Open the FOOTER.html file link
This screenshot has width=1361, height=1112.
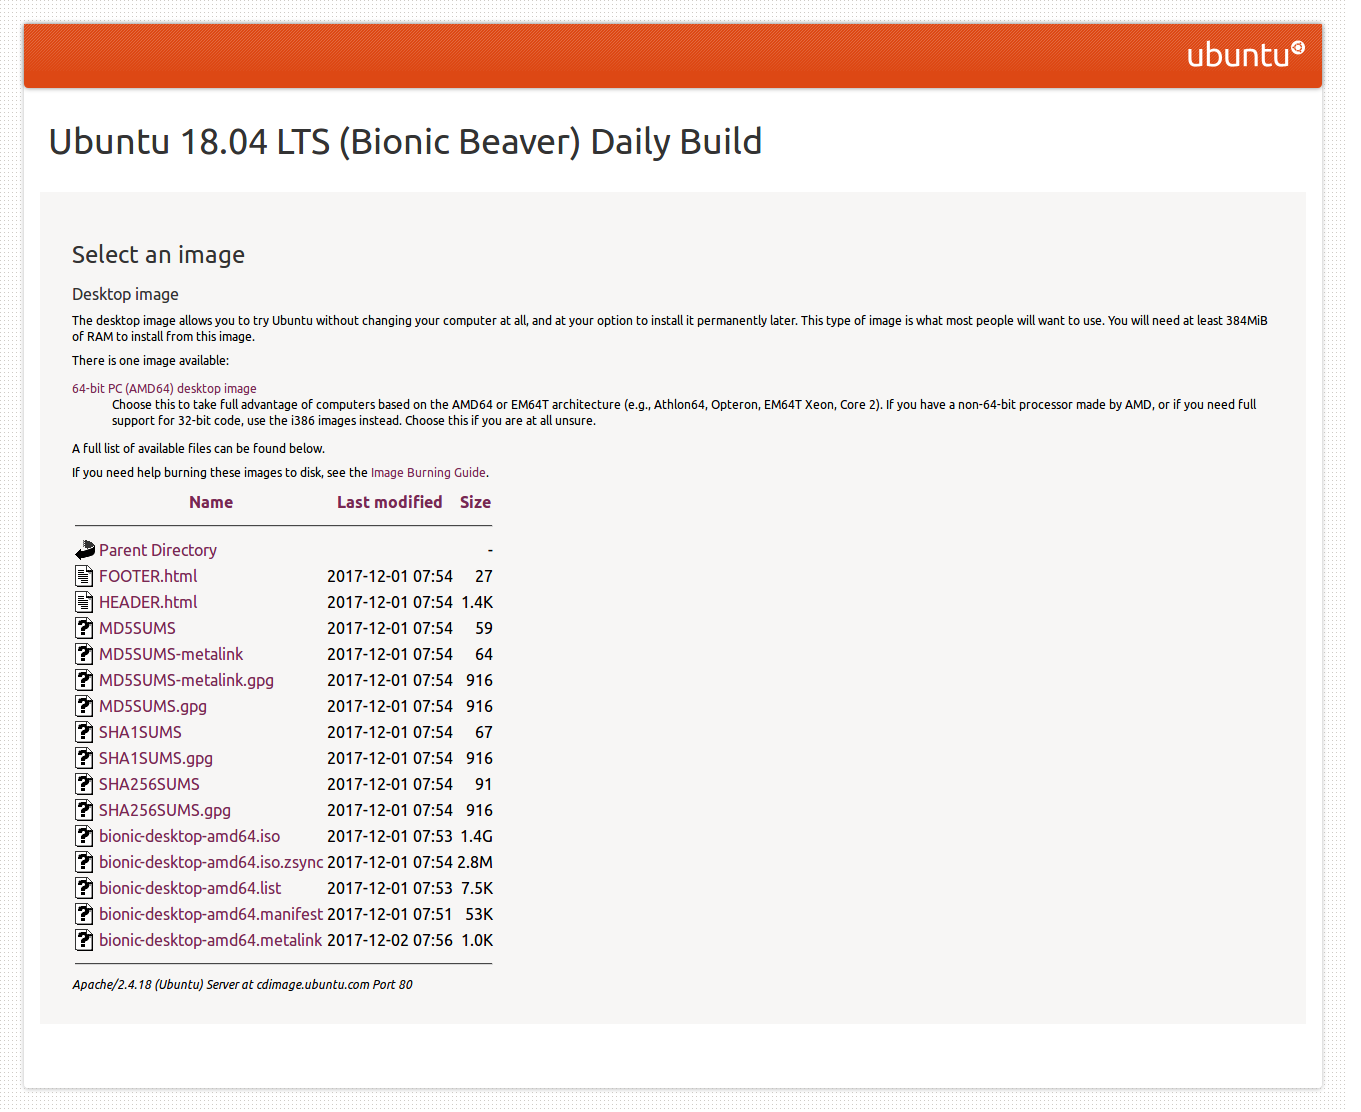tap(148, 576)
